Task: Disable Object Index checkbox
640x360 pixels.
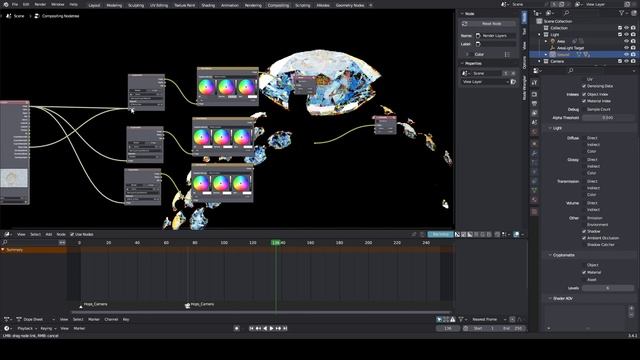Action: [x=584, y=94]
